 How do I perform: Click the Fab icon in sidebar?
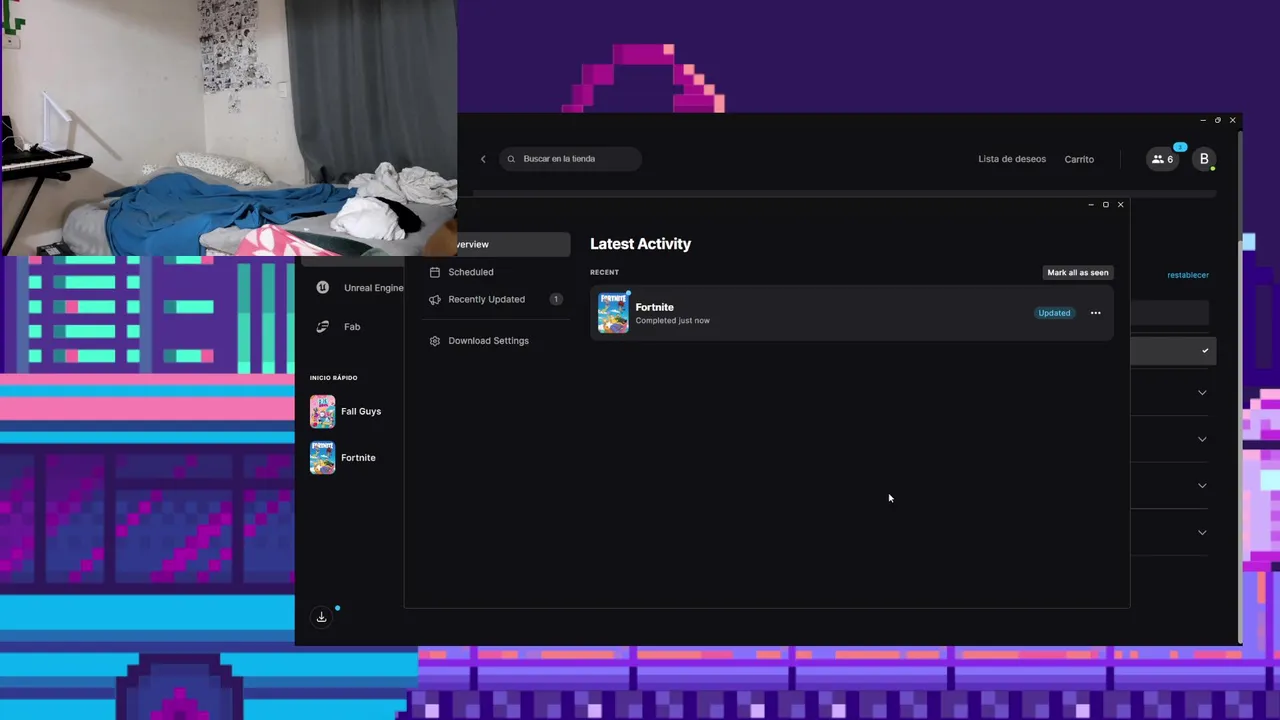point(323,327)
